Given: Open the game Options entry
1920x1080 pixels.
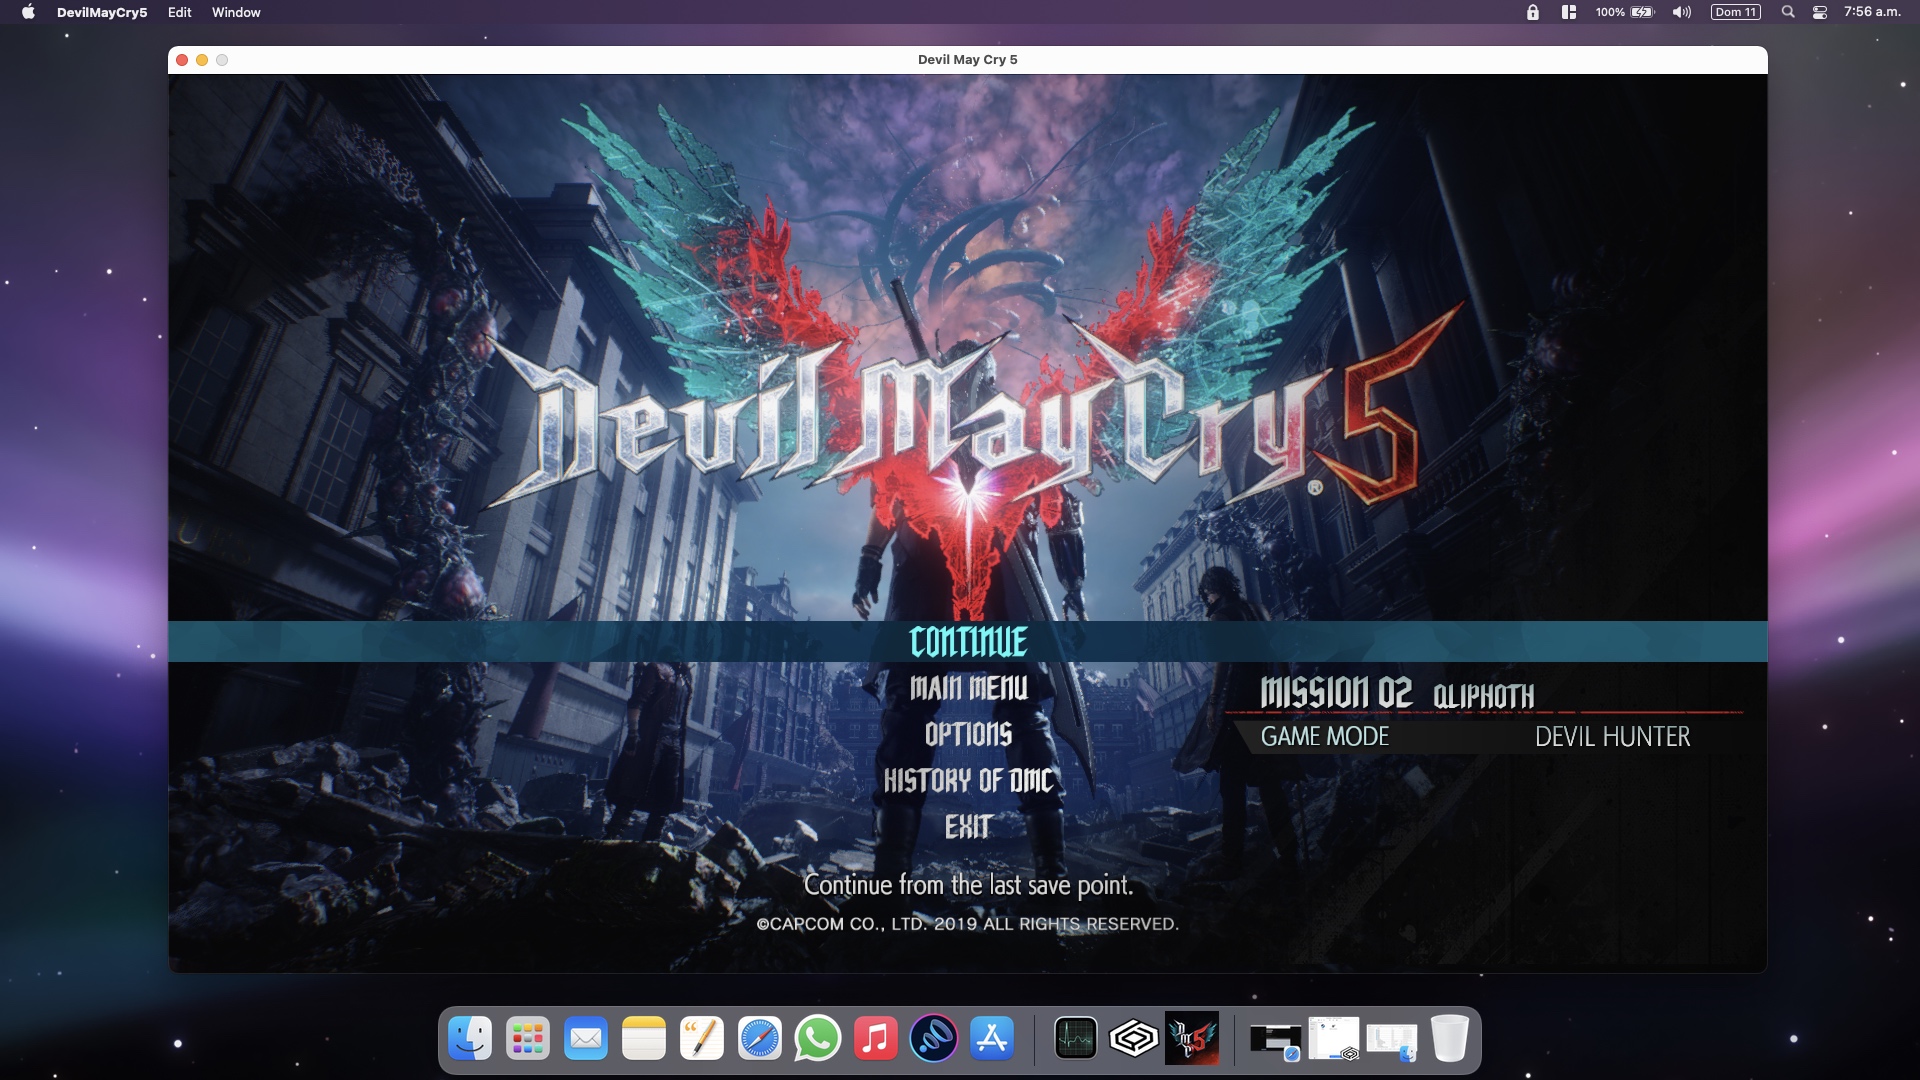Looking at the screenshot, I should 968,734.
